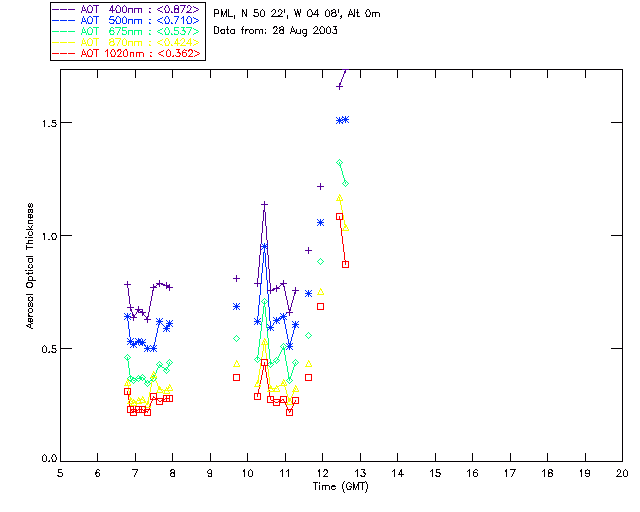Viewport: 640px width, 512px height.
Task: Click the x-axis label 17
Action: point(510,473)
